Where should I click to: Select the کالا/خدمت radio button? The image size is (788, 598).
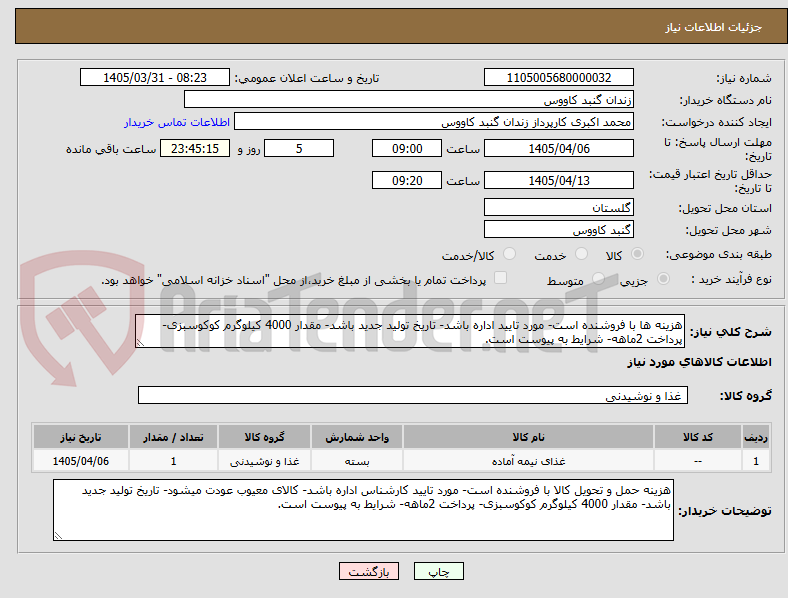[510, 254]
